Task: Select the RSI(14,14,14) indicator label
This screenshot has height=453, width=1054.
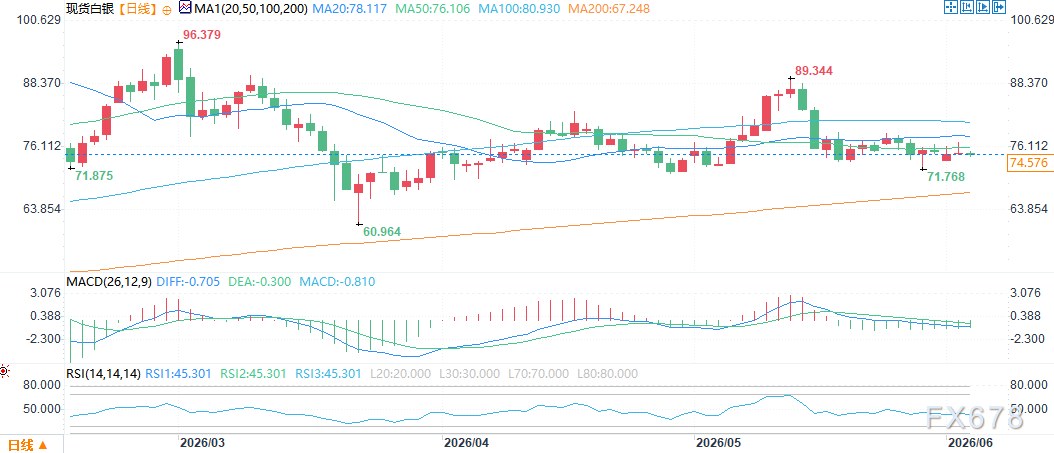Action: 103,374
